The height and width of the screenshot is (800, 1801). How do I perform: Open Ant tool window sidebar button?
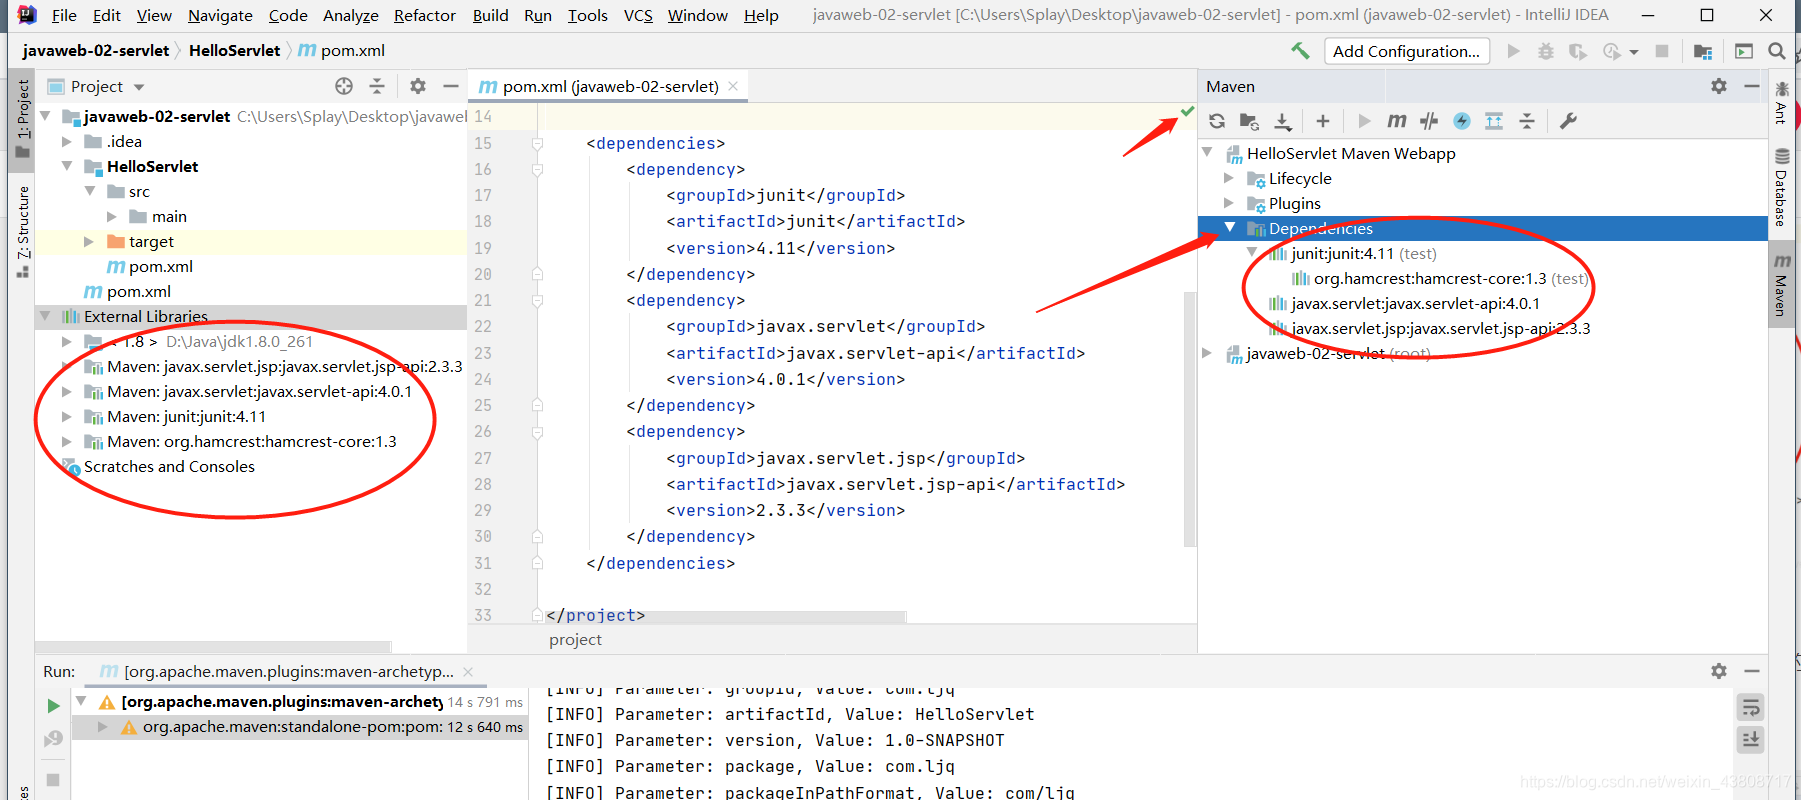click(1782, 102)
